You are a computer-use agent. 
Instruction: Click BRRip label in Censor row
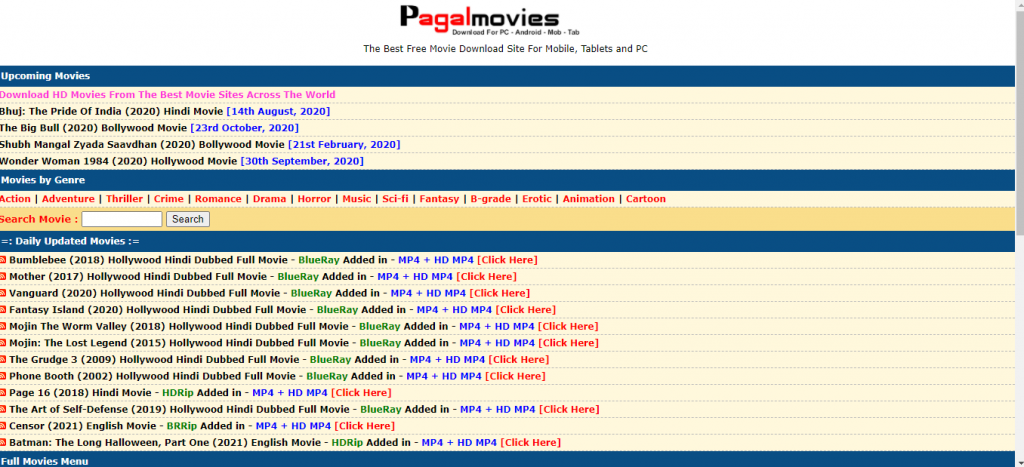(x=182, y=426)
